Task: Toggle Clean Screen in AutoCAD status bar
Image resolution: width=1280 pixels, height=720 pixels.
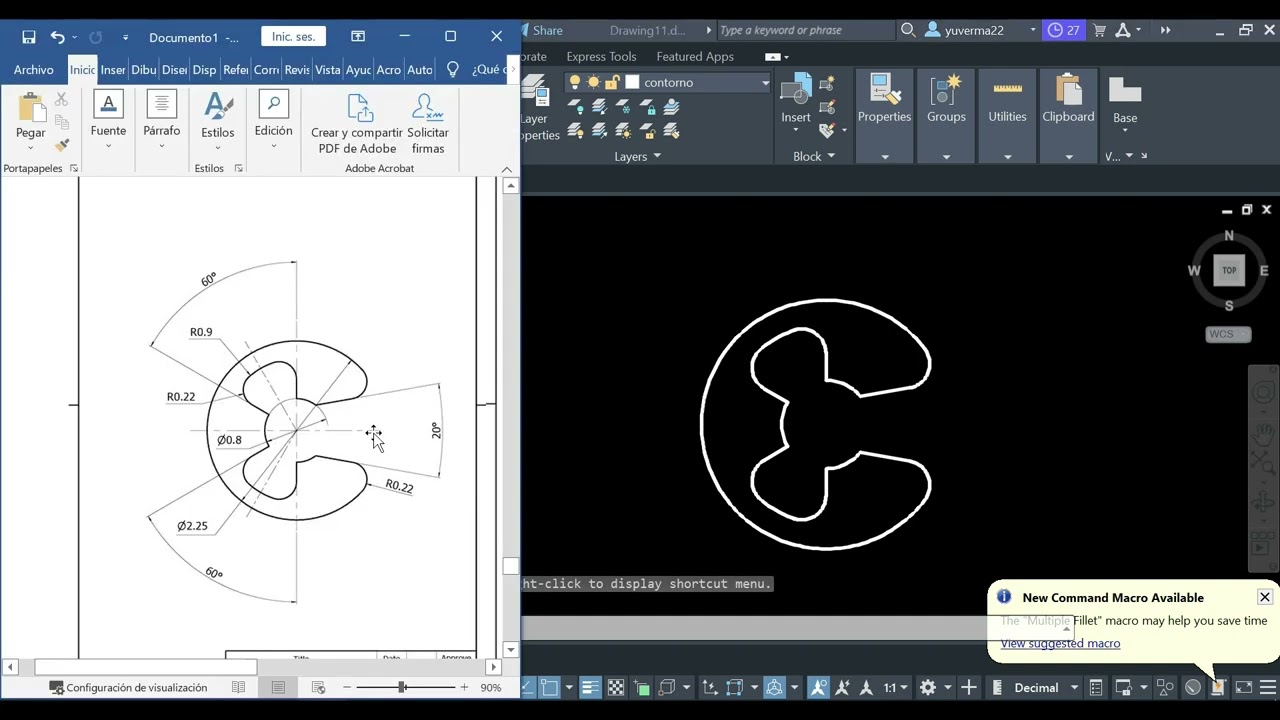Action: click(1243, 687)
